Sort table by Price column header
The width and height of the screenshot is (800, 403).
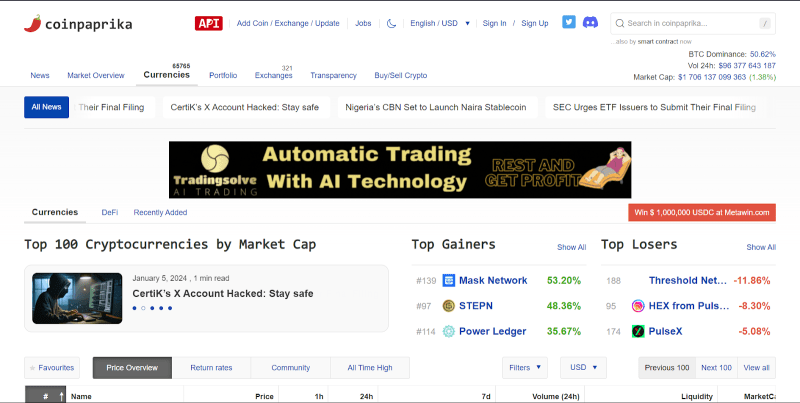tap(264, 396)
